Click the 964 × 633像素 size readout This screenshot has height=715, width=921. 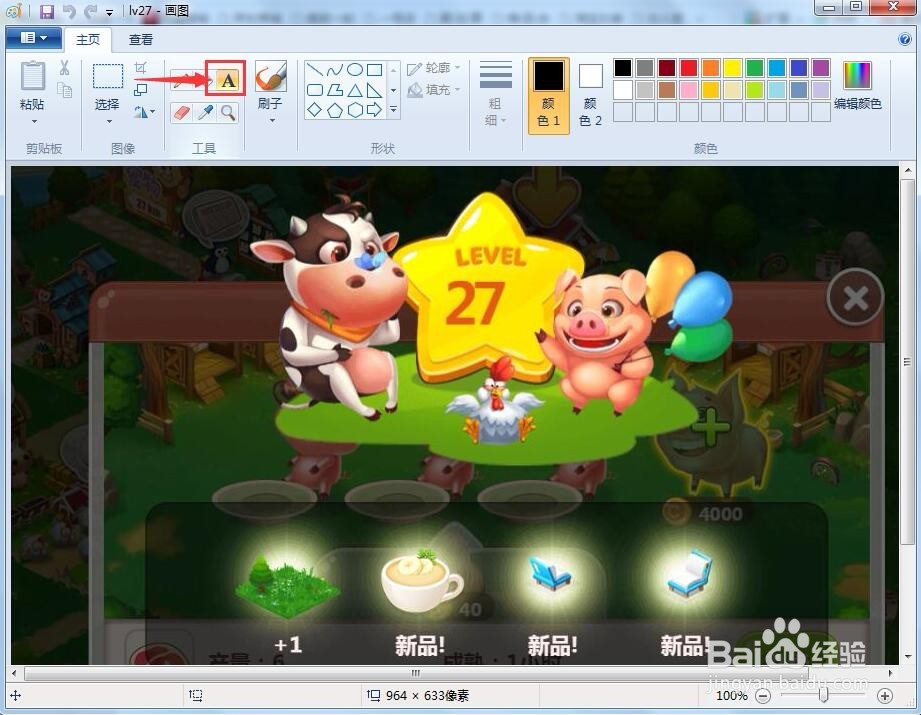(428, 696)
